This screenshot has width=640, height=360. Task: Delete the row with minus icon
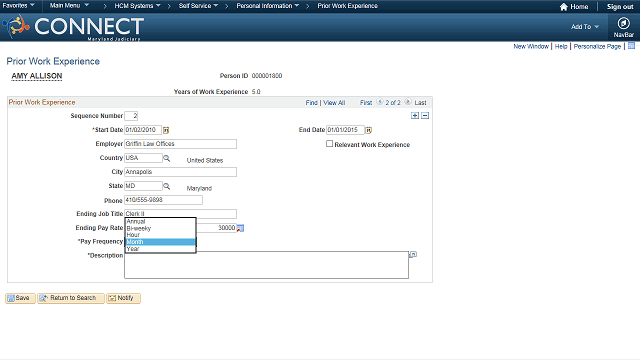[x=425, y=116]
